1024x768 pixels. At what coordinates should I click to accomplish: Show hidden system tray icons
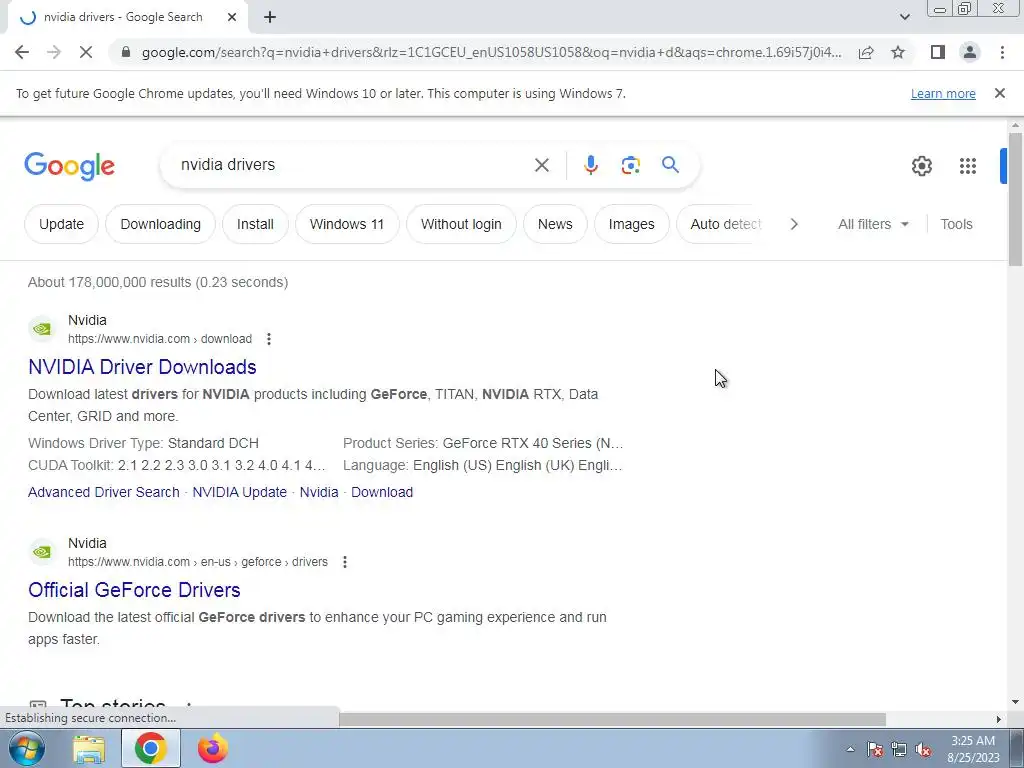850,749
